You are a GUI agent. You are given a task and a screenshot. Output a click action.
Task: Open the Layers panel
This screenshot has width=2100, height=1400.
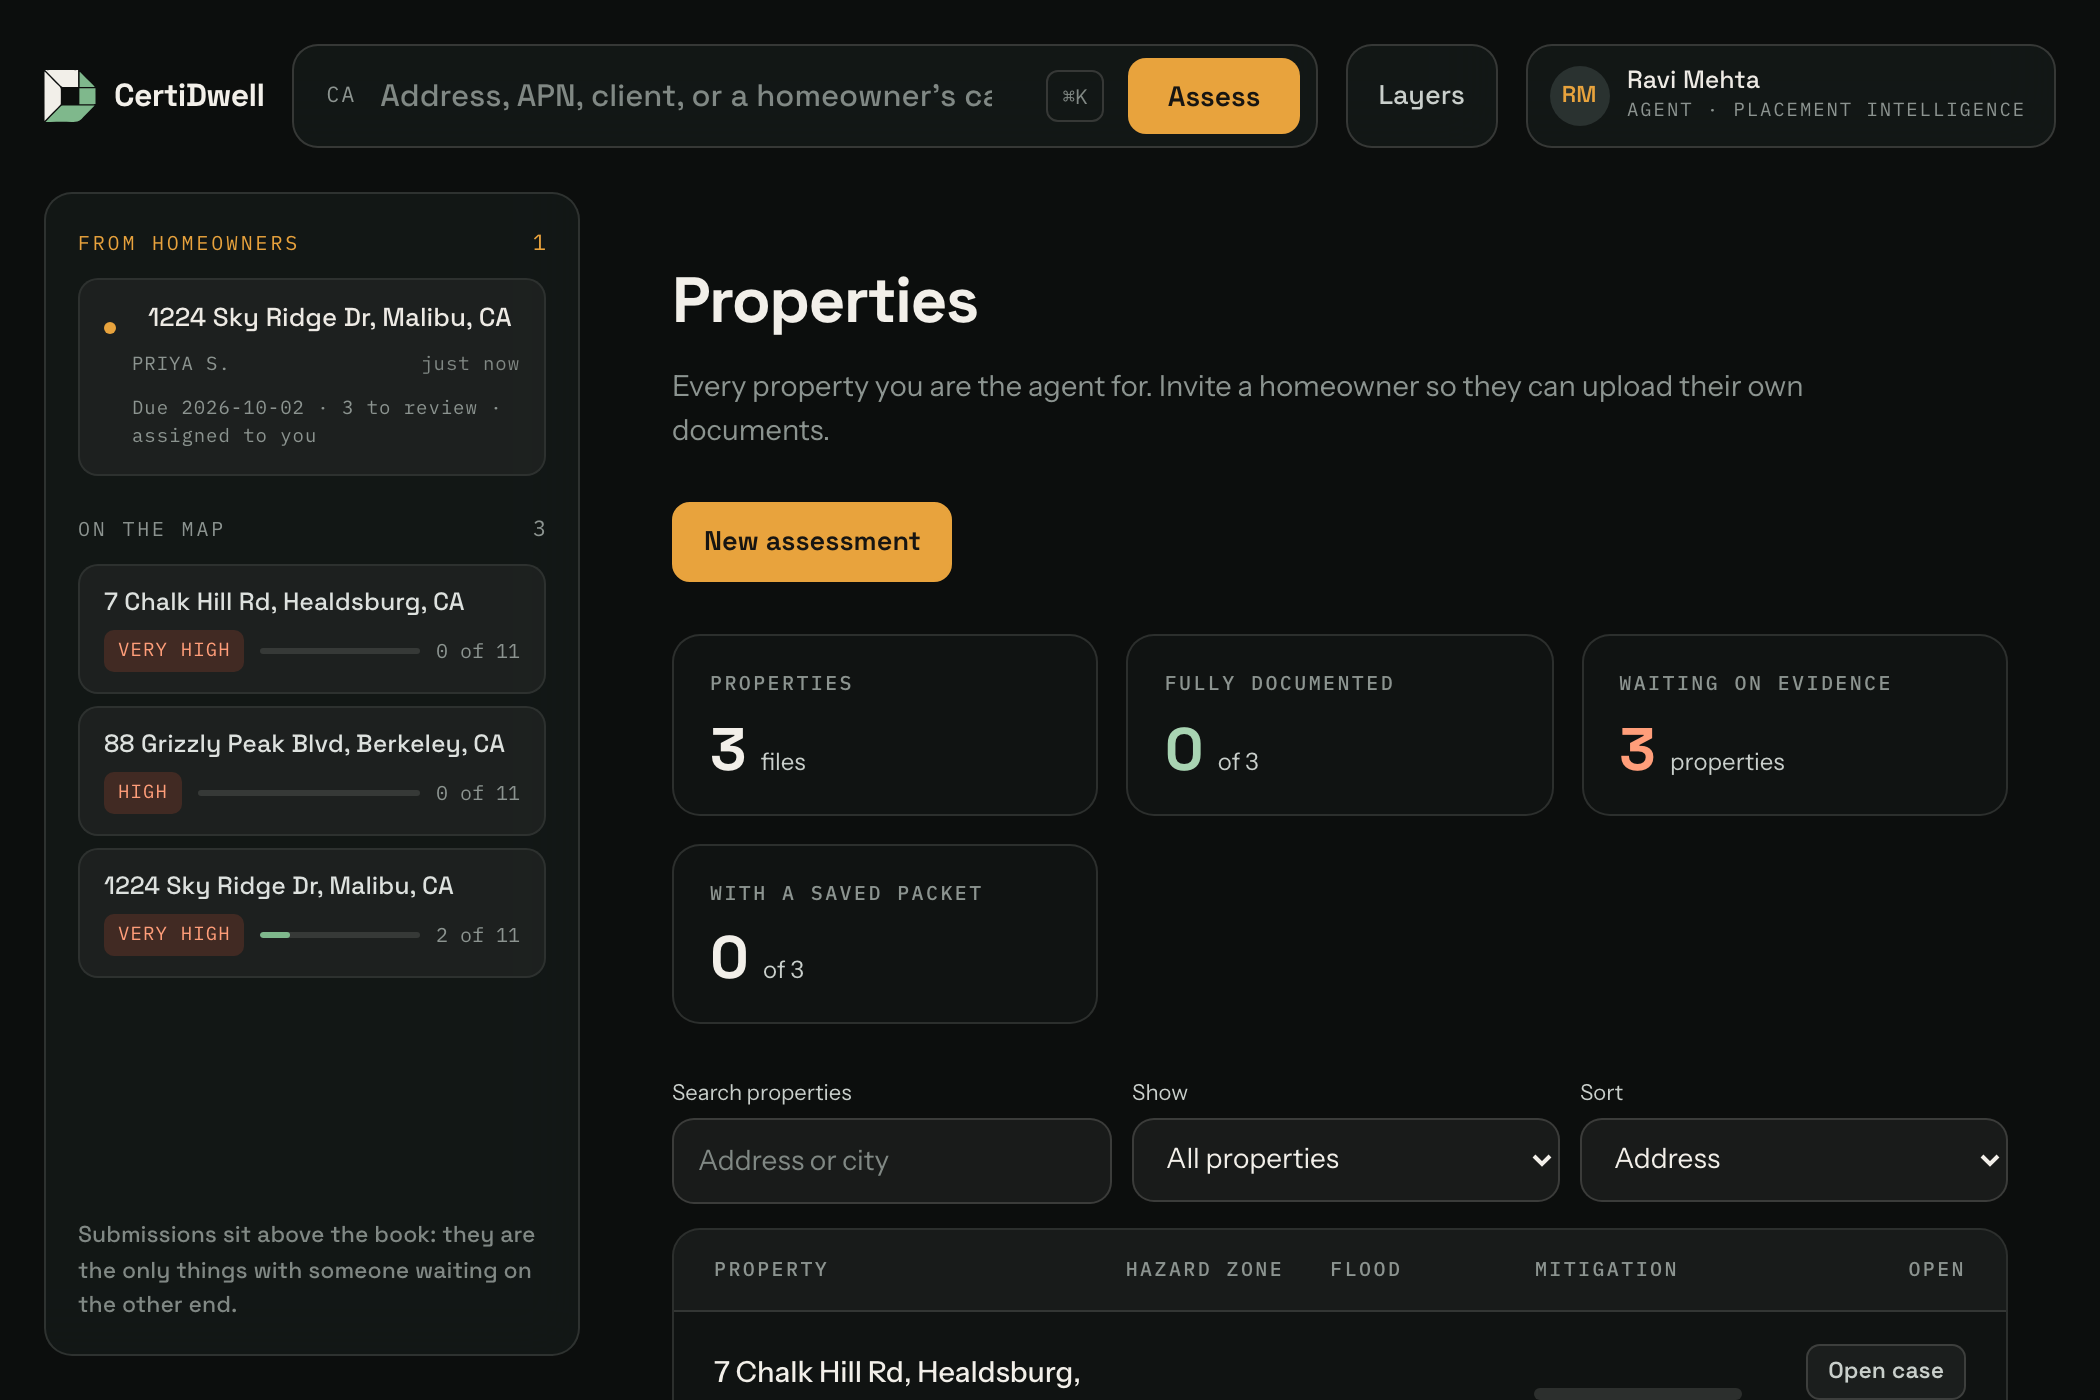point(1421,96)
